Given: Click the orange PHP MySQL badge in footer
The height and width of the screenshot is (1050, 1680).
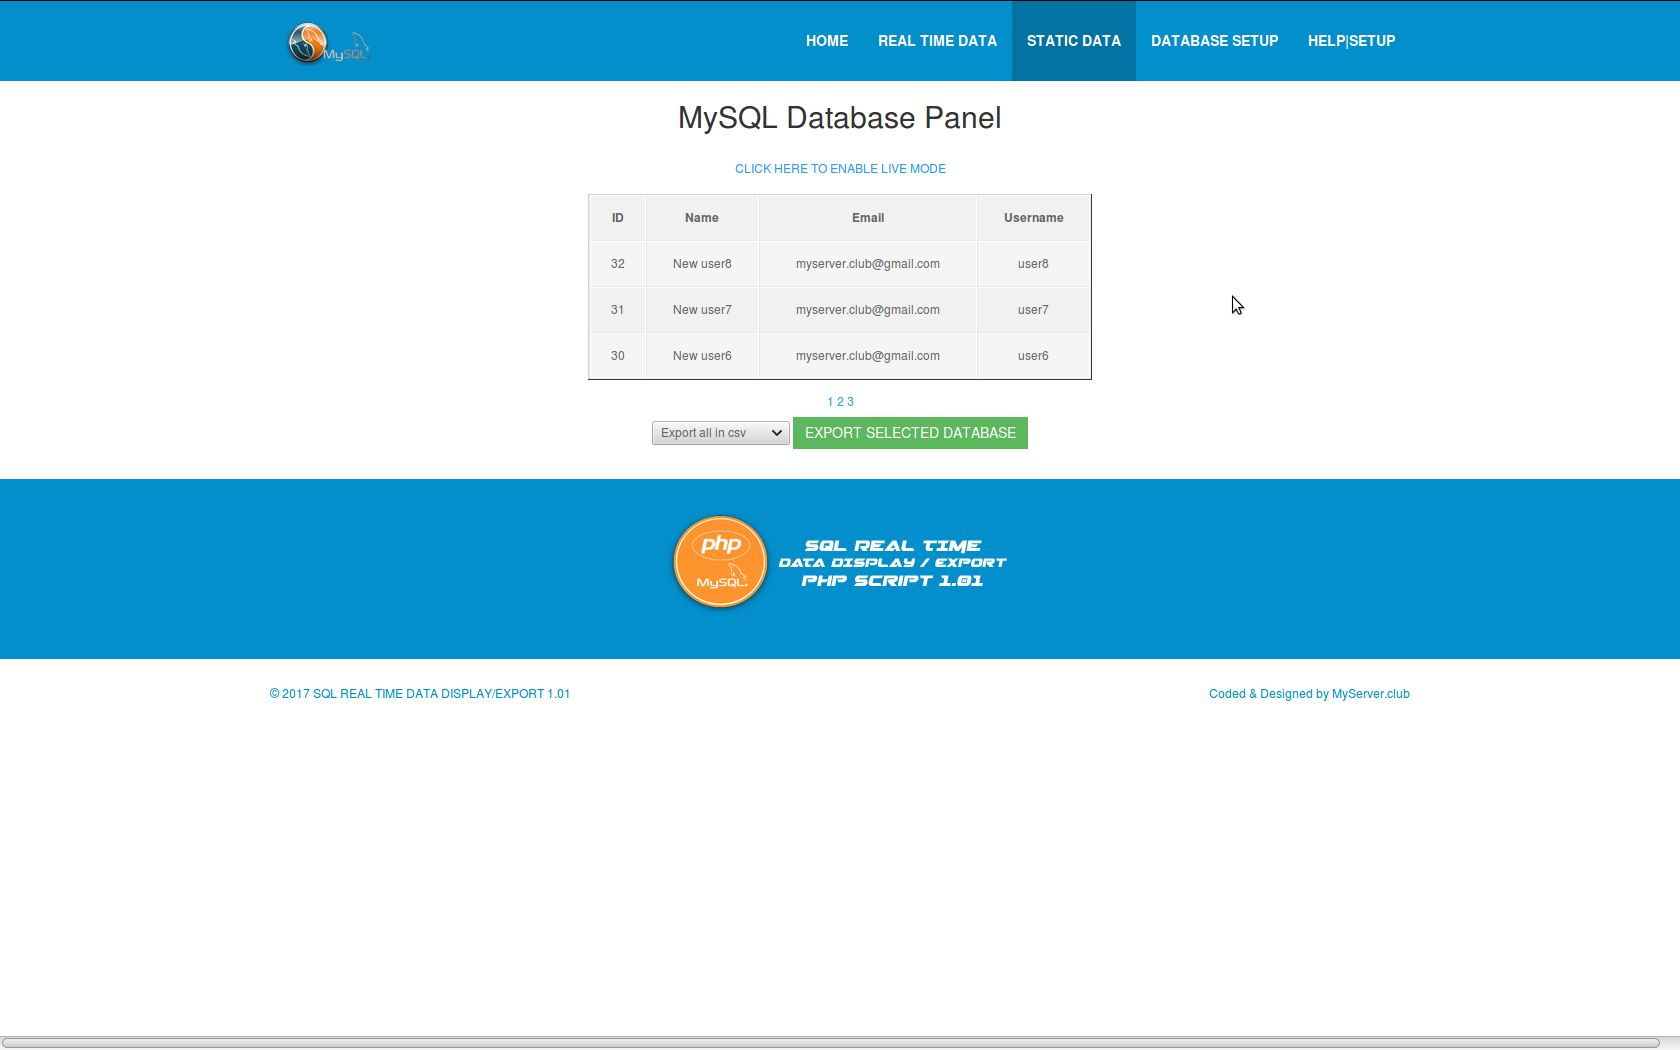Looking at the screenshot, I should point(720,562).
